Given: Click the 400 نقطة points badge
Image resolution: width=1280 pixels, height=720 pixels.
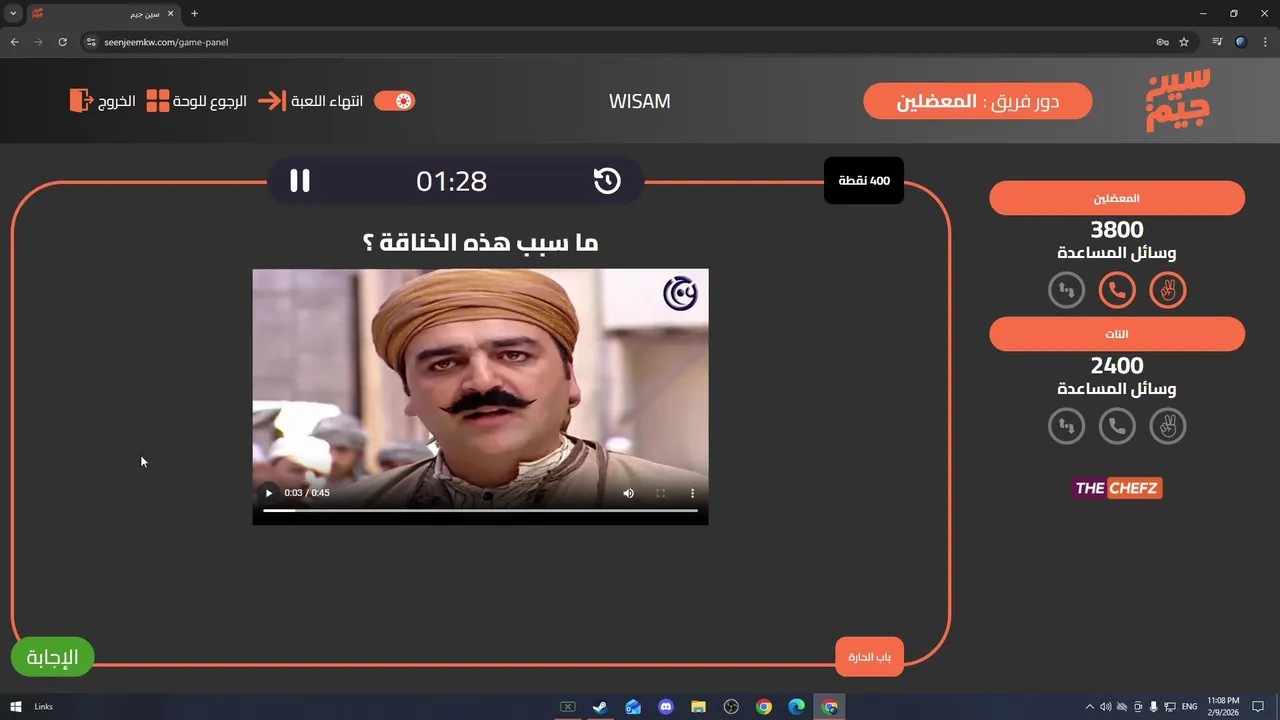Looking at the screenshot, I should 864,181.
